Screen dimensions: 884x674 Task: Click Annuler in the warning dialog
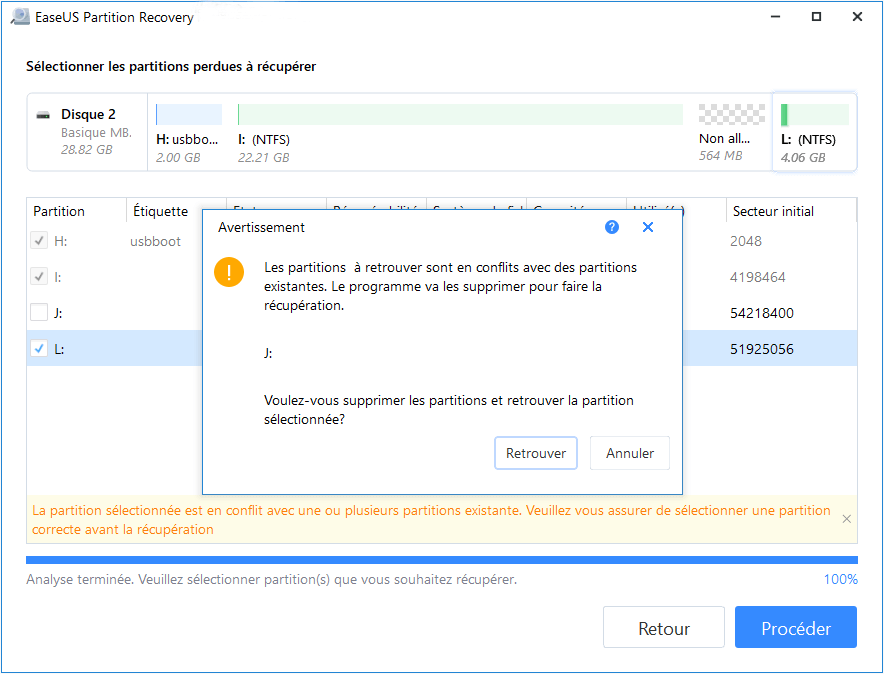(630, 453)
